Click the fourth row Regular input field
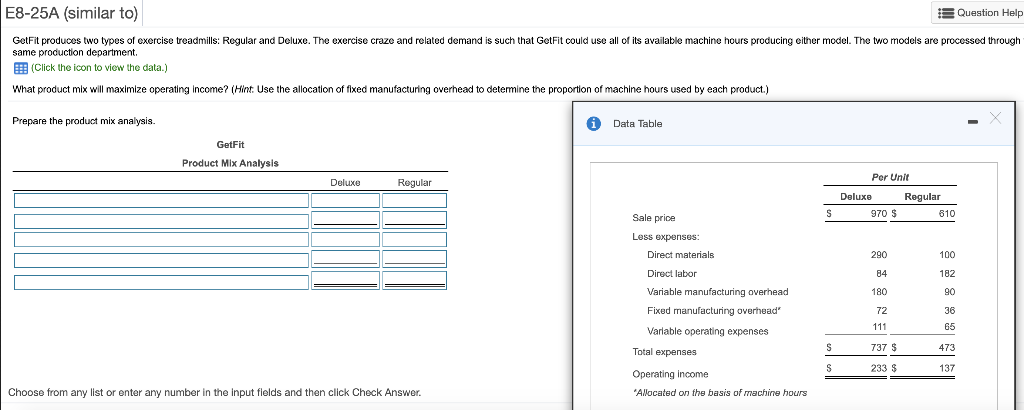This screenshot has height=410, width=1024. (415, 259)
